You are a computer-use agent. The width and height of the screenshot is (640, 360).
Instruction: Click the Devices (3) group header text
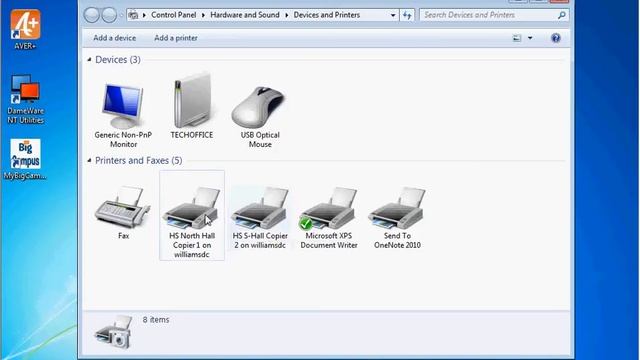tap(118, 60)
